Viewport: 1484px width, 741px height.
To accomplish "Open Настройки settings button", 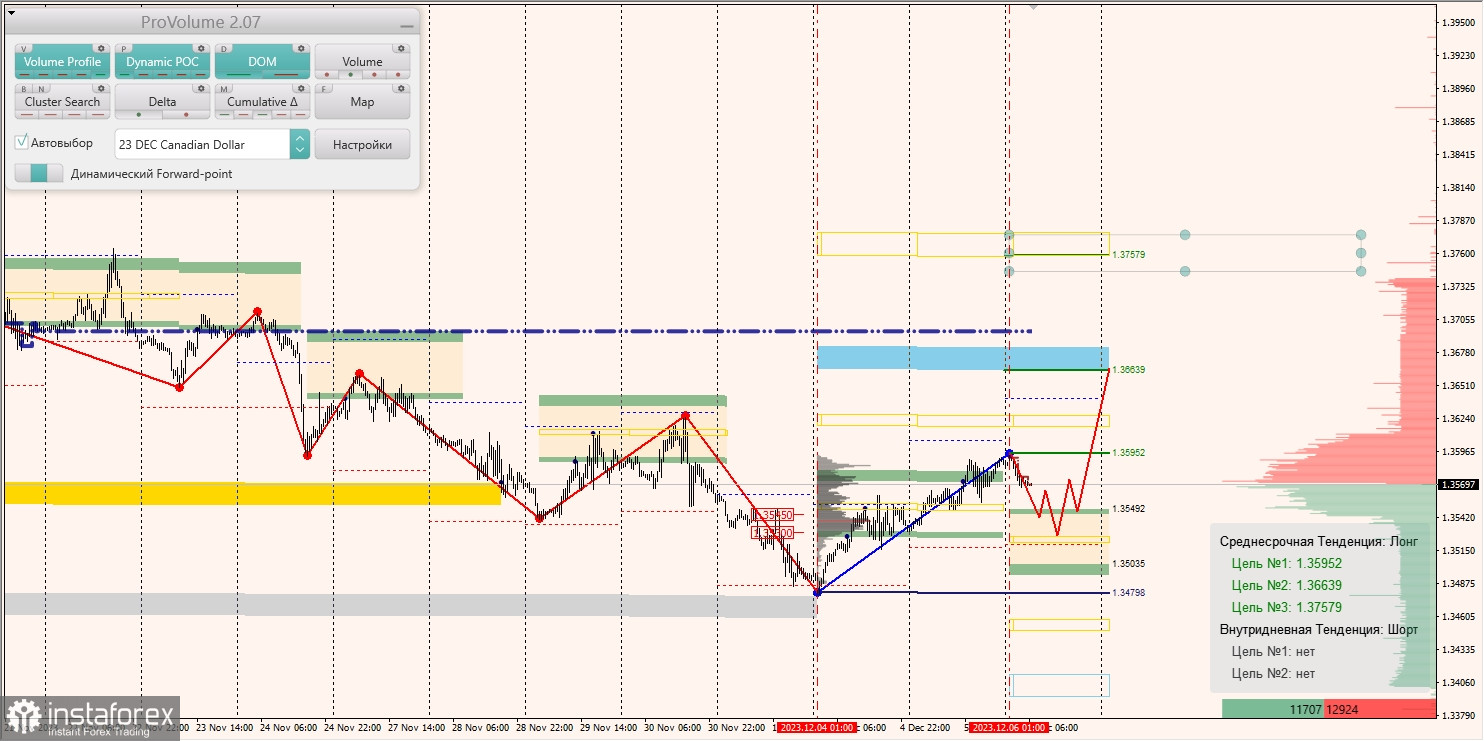I will click(362, 144).
